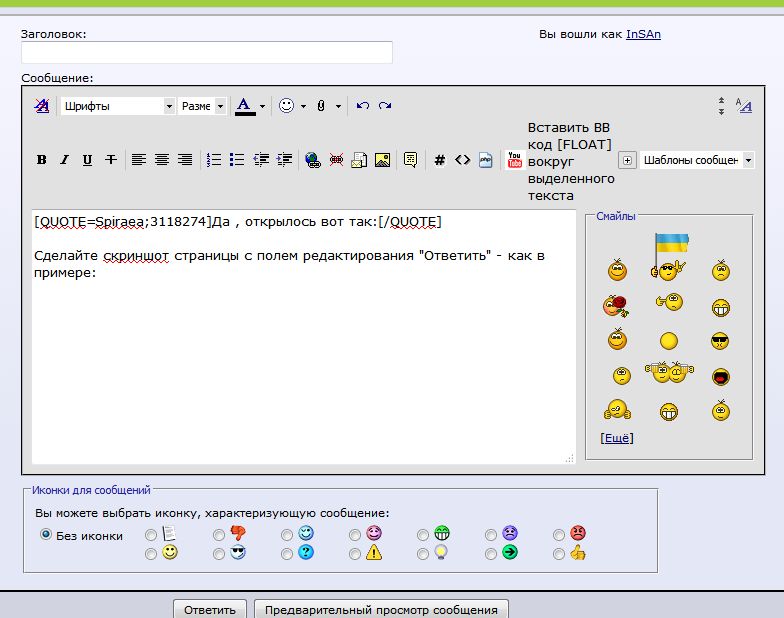The height and width of the screenshot is (618, 784).
Task: Select the 'Без иконки' radio button
Action: (46, 534)
